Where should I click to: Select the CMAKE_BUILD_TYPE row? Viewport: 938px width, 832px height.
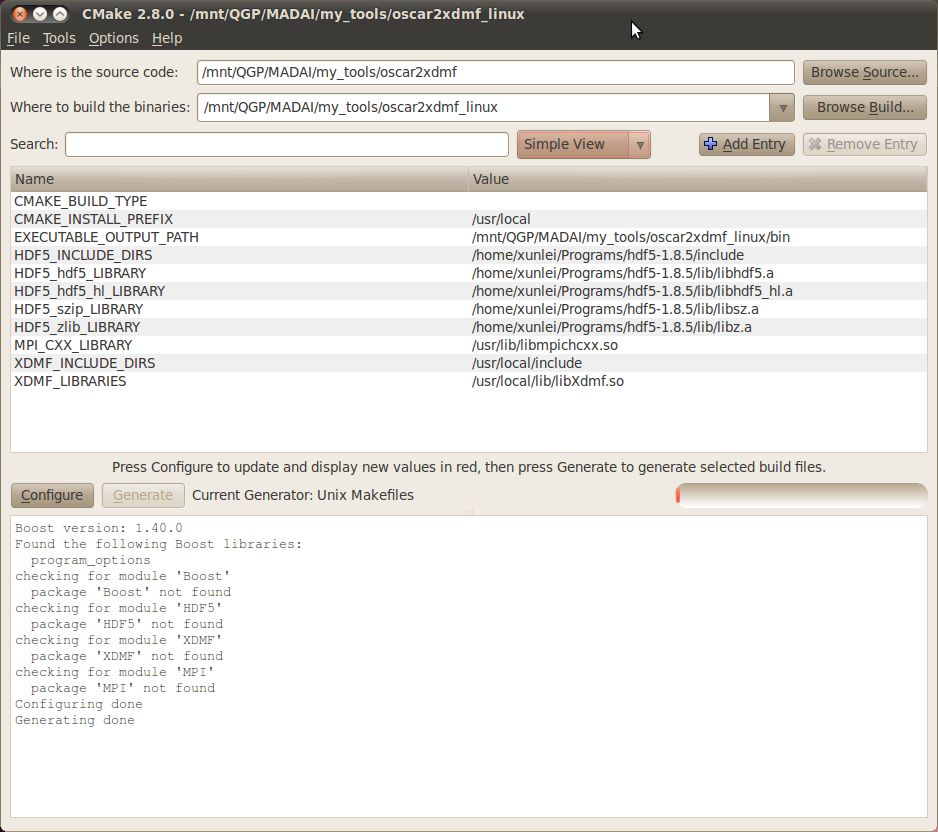point(468,201)
